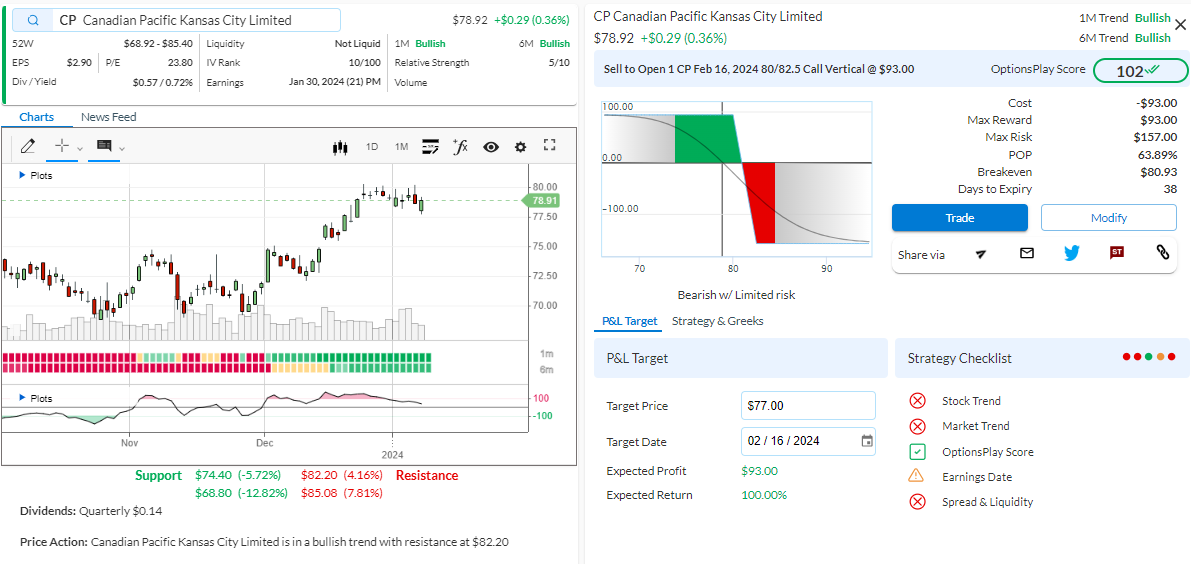
Task: Click the POP 63.89% value
Action: (1158, 155)
